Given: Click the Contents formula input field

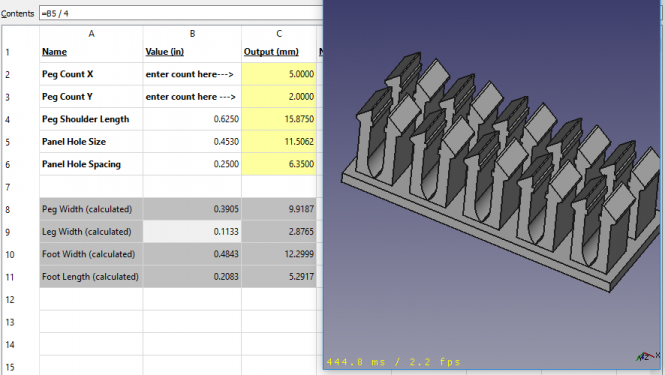Looking at the screenshot, I should tap(181, 13).
